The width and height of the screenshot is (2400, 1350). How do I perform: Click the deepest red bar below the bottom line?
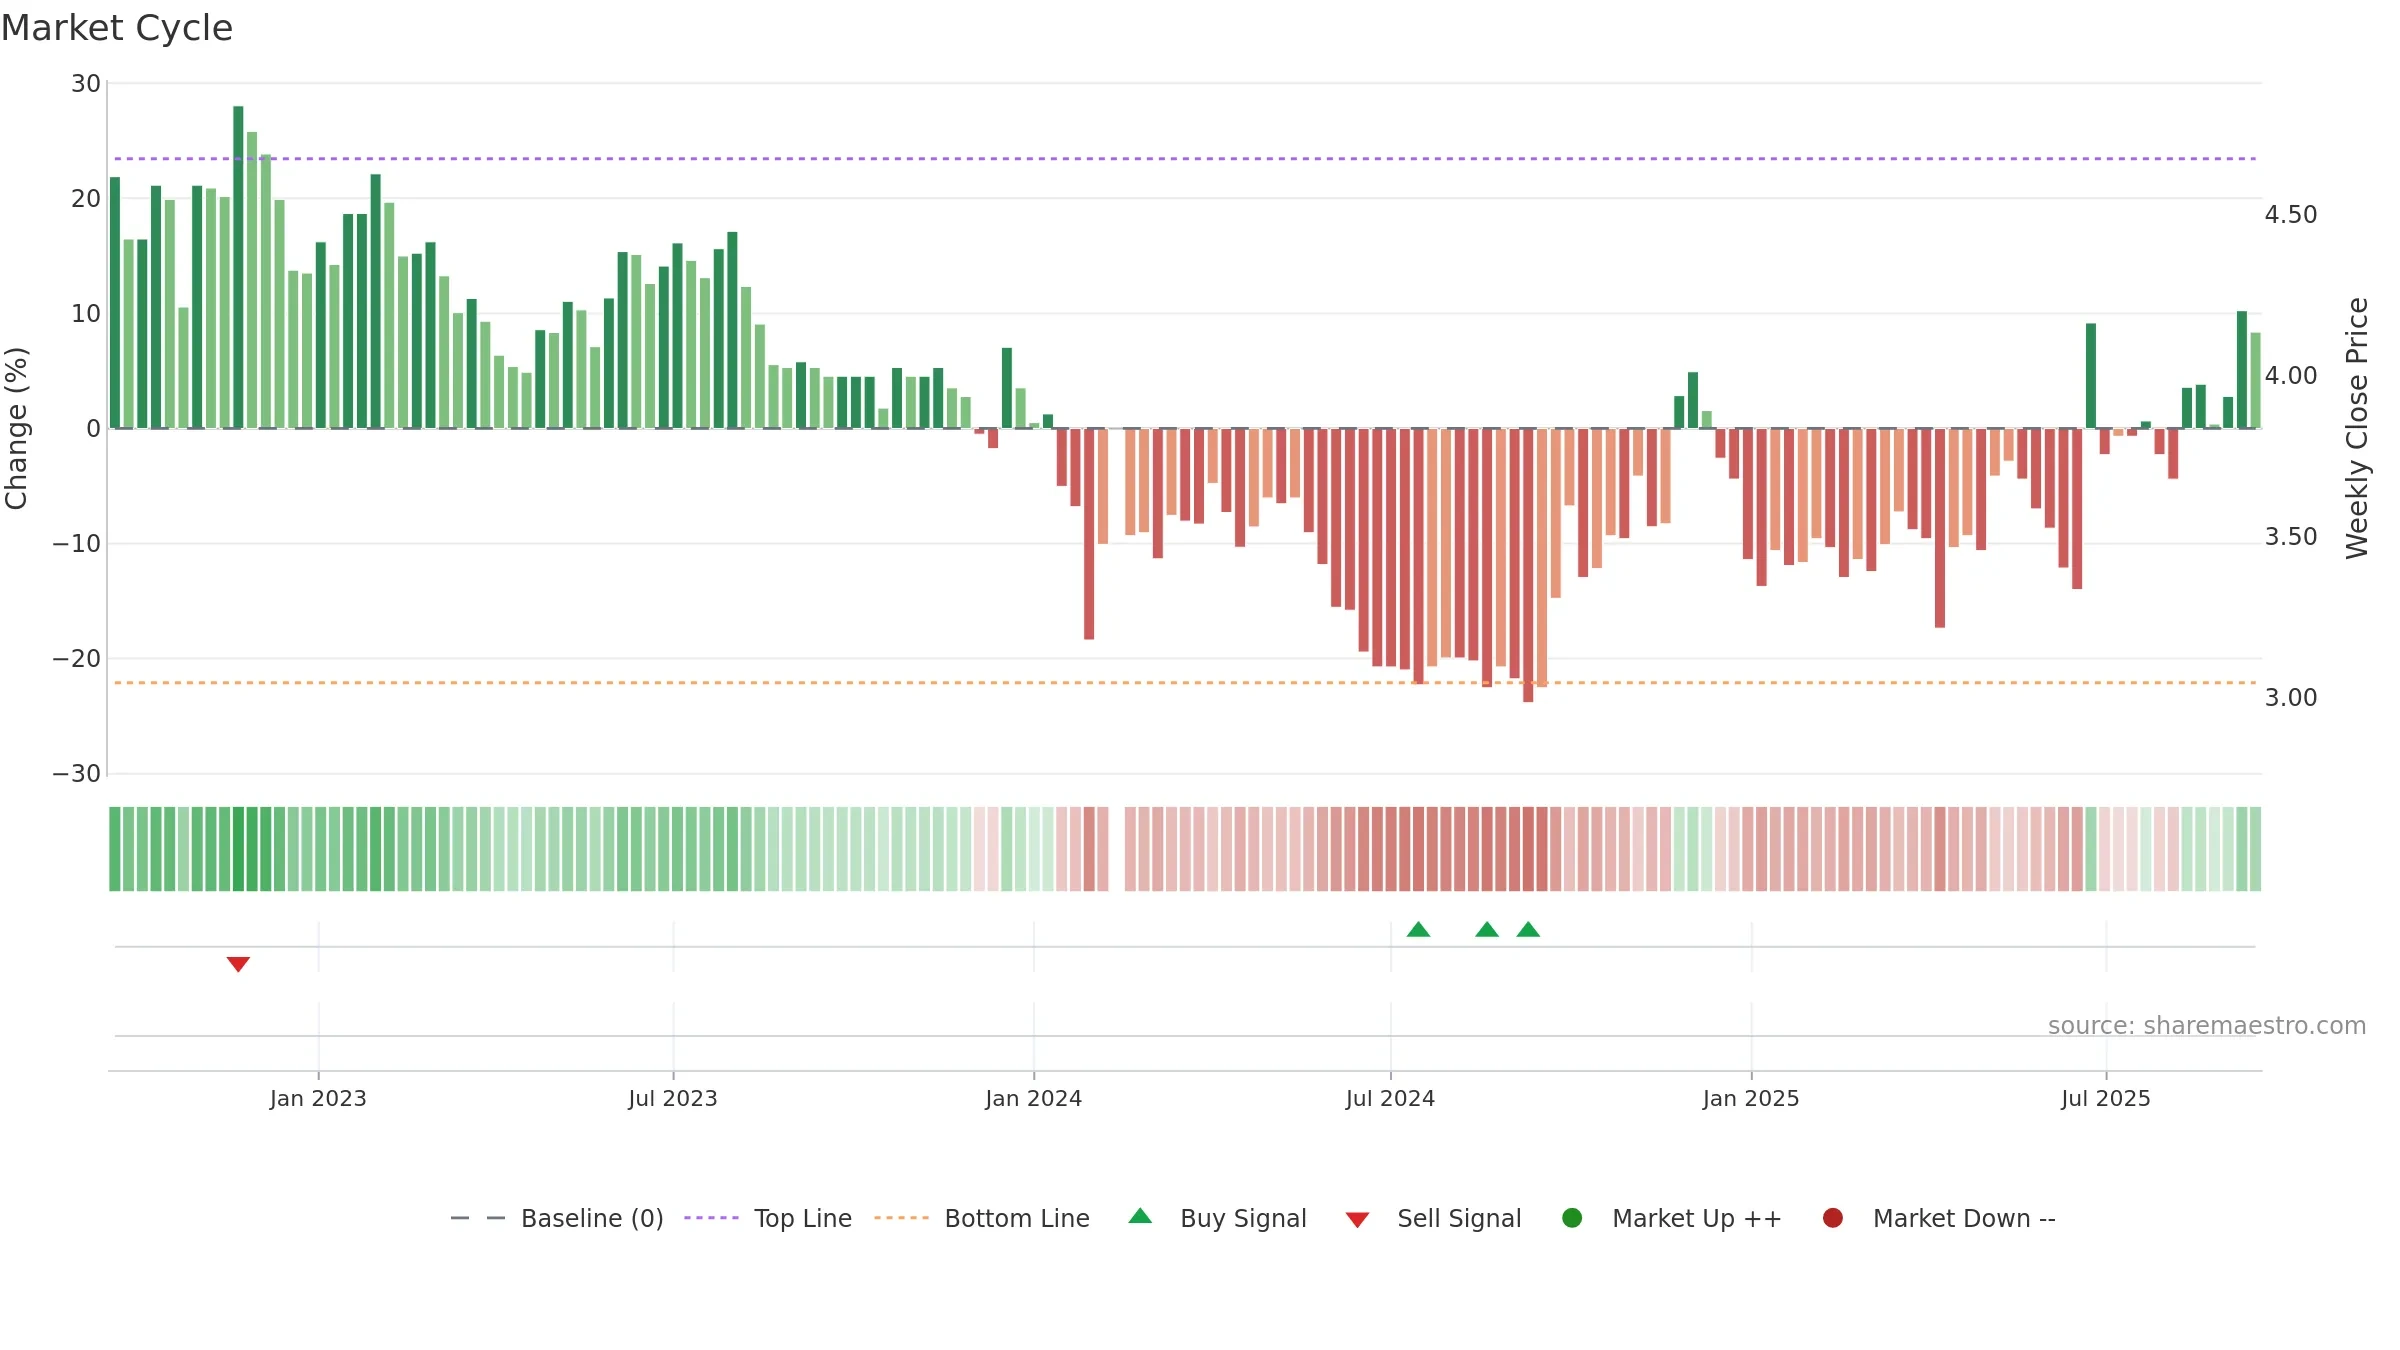coord(1528,565)
